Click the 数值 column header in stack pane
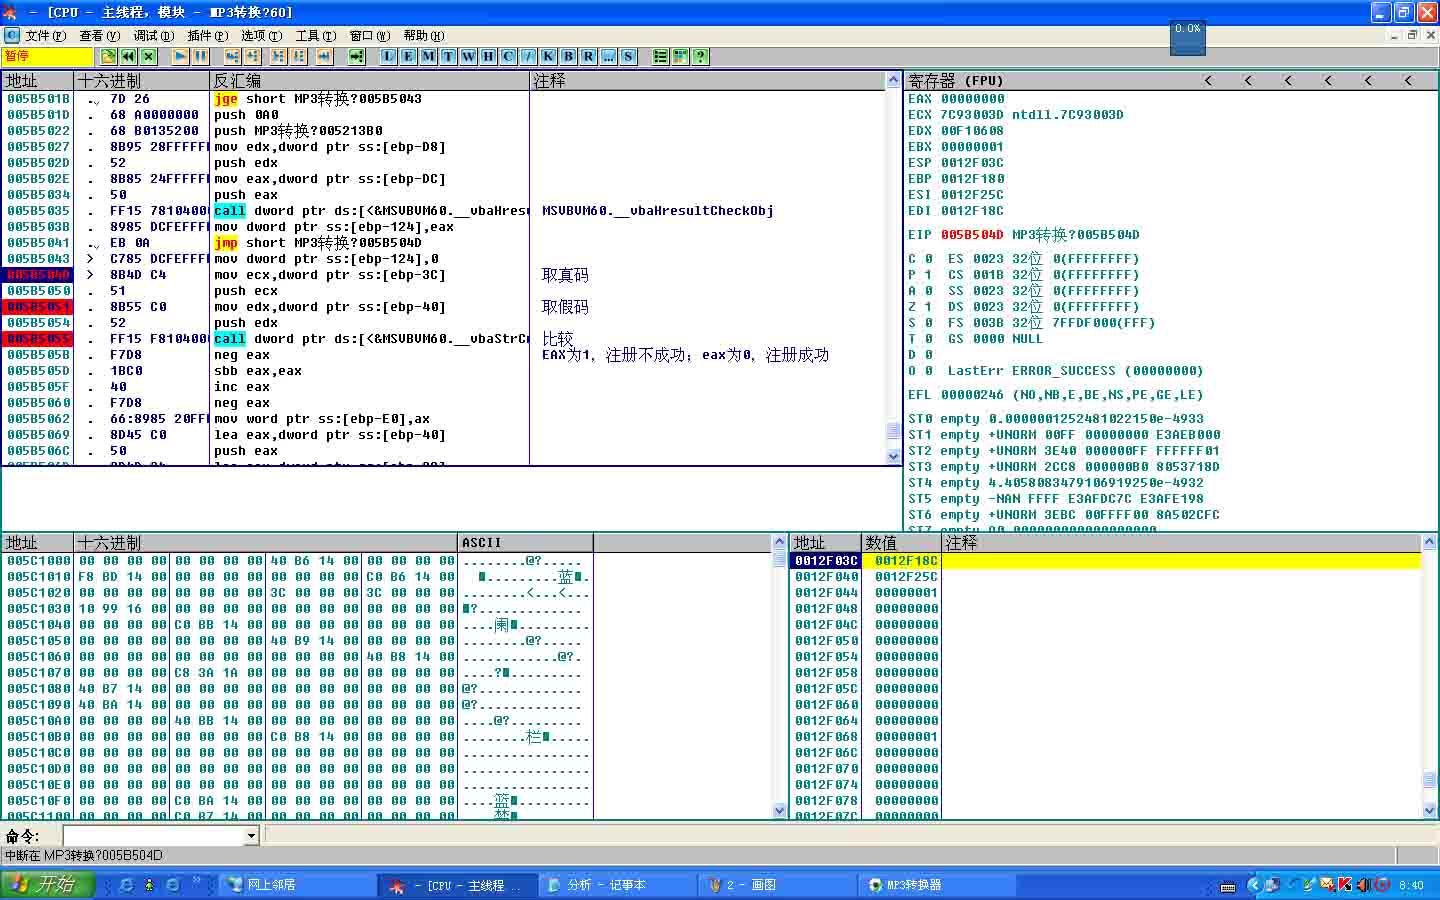Image resolution: width=1440 pixels, height=900 pixels. (902, 543)
